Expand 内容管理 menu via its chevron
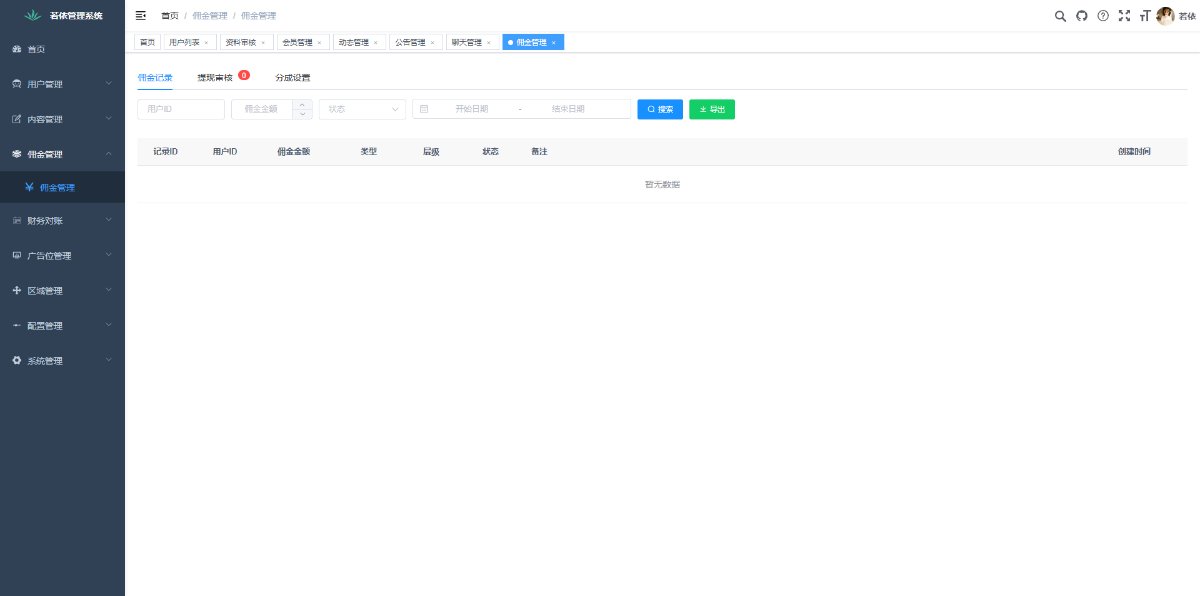Screen dimensions: 1200x596 [108, 118]
